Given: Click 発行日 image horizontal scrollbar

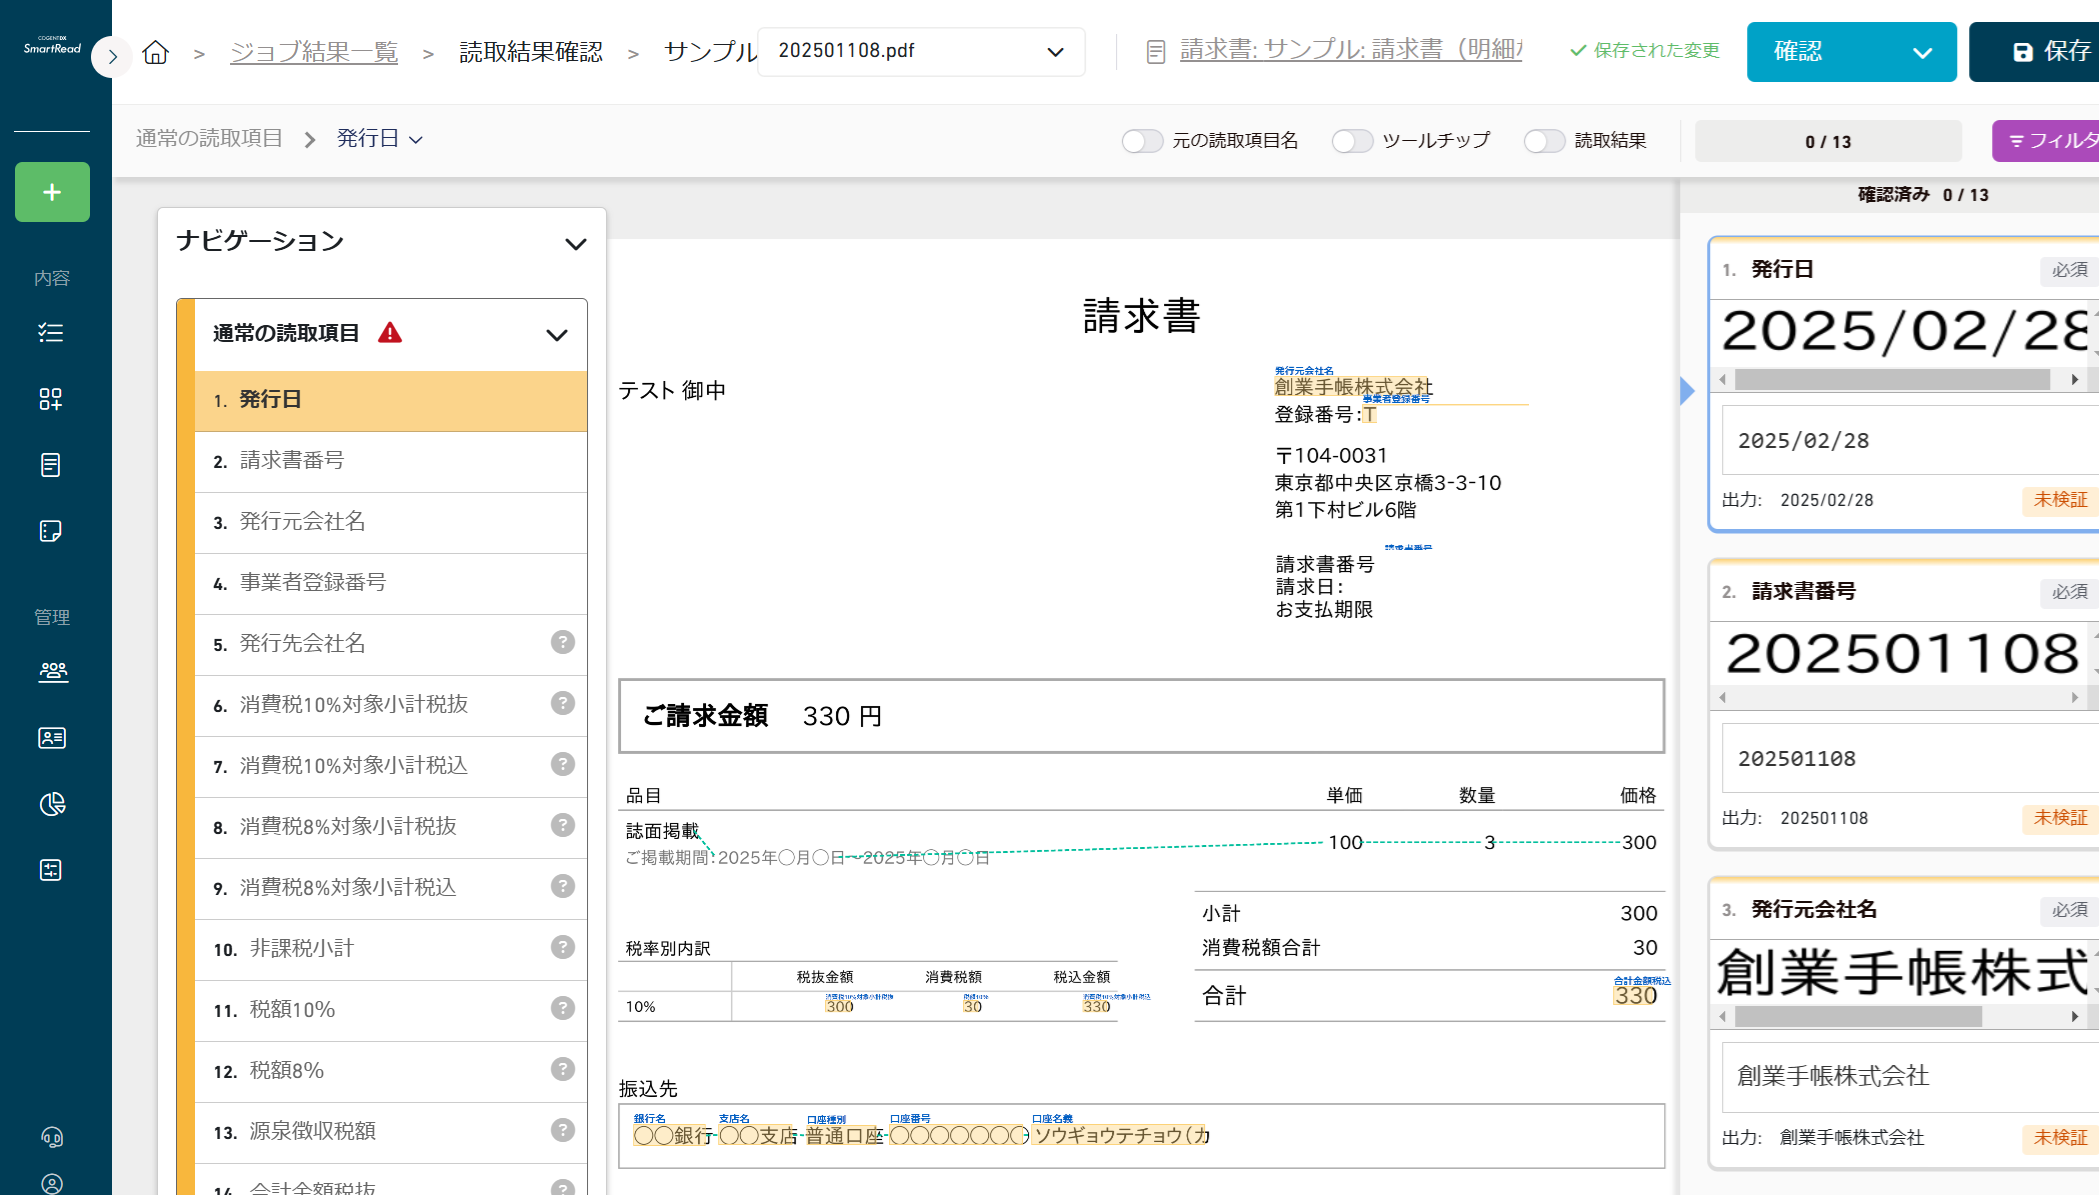Looking at the screenshot, I should point(1892,380).
